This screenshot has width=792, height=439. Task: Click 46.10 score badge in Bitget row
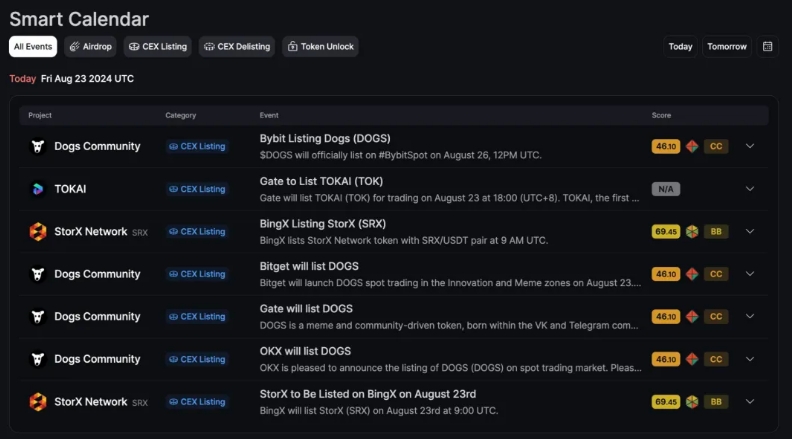[x=666, y=274]
